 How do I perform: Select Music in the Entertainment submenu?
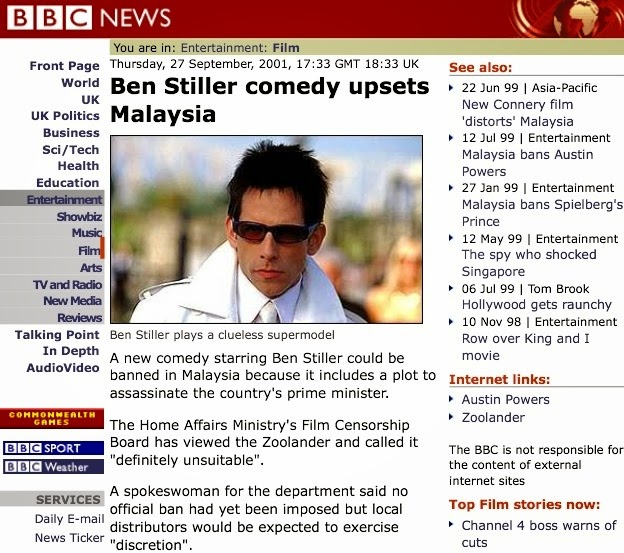click(x=87, y=233)
